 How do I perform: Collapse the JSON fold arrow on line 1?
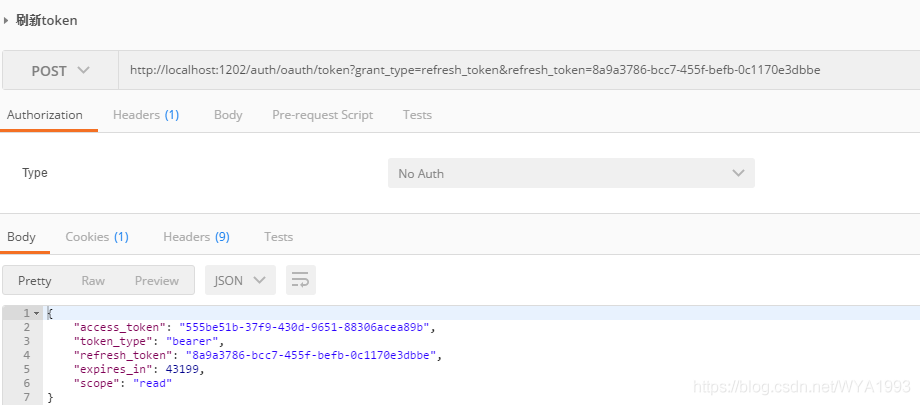(x=37, y=314)
